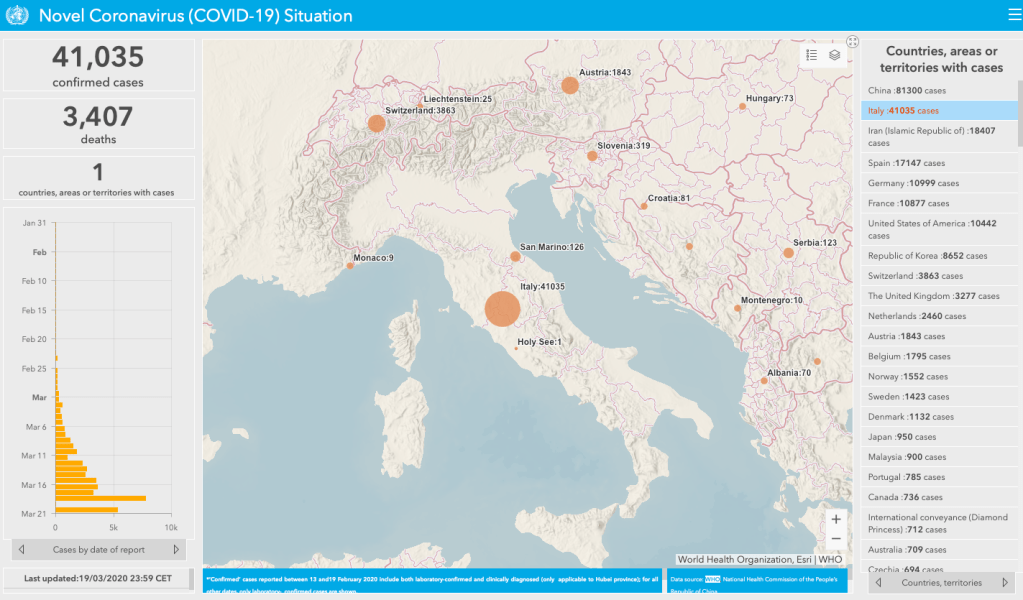
Task: Go to next chart after Cases by date
Action: [x=176, y=549]
